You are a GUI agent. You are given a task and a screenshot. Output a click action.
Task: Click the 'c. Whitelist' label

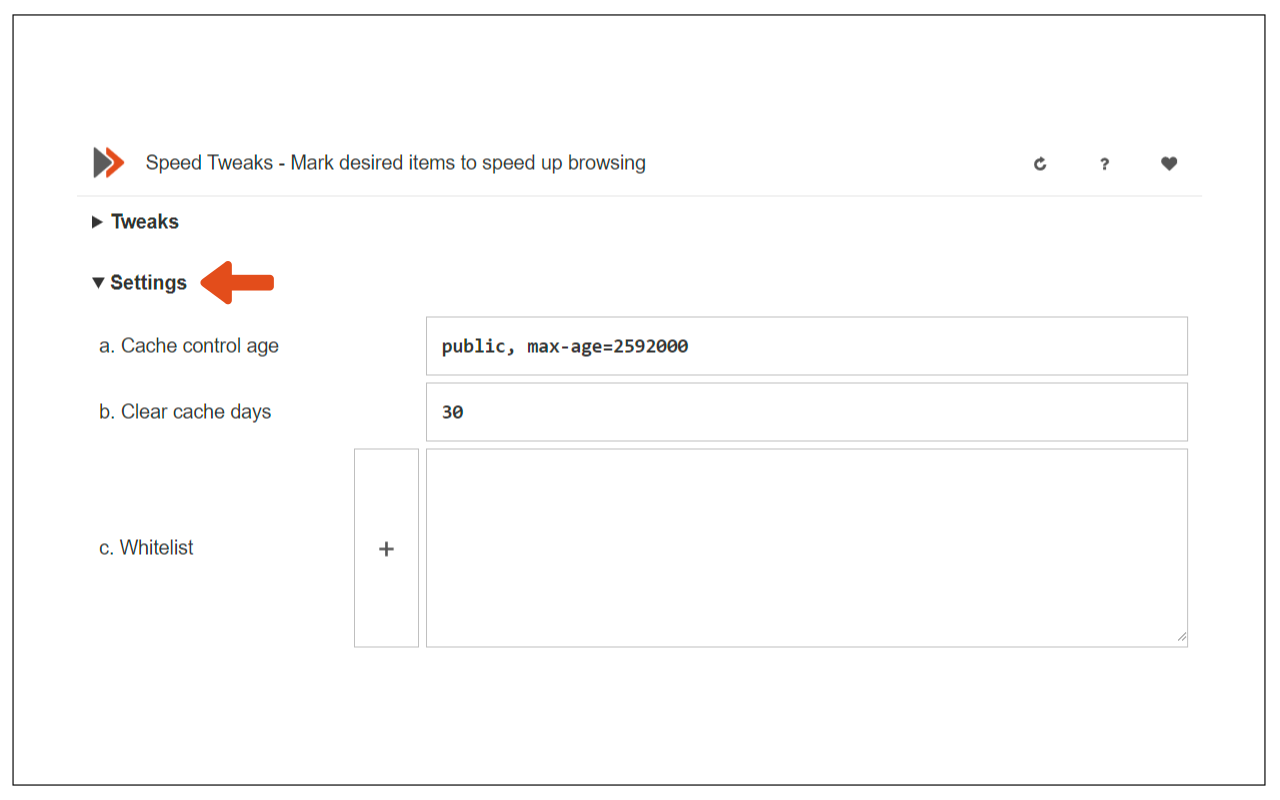(x=146, y=548)
